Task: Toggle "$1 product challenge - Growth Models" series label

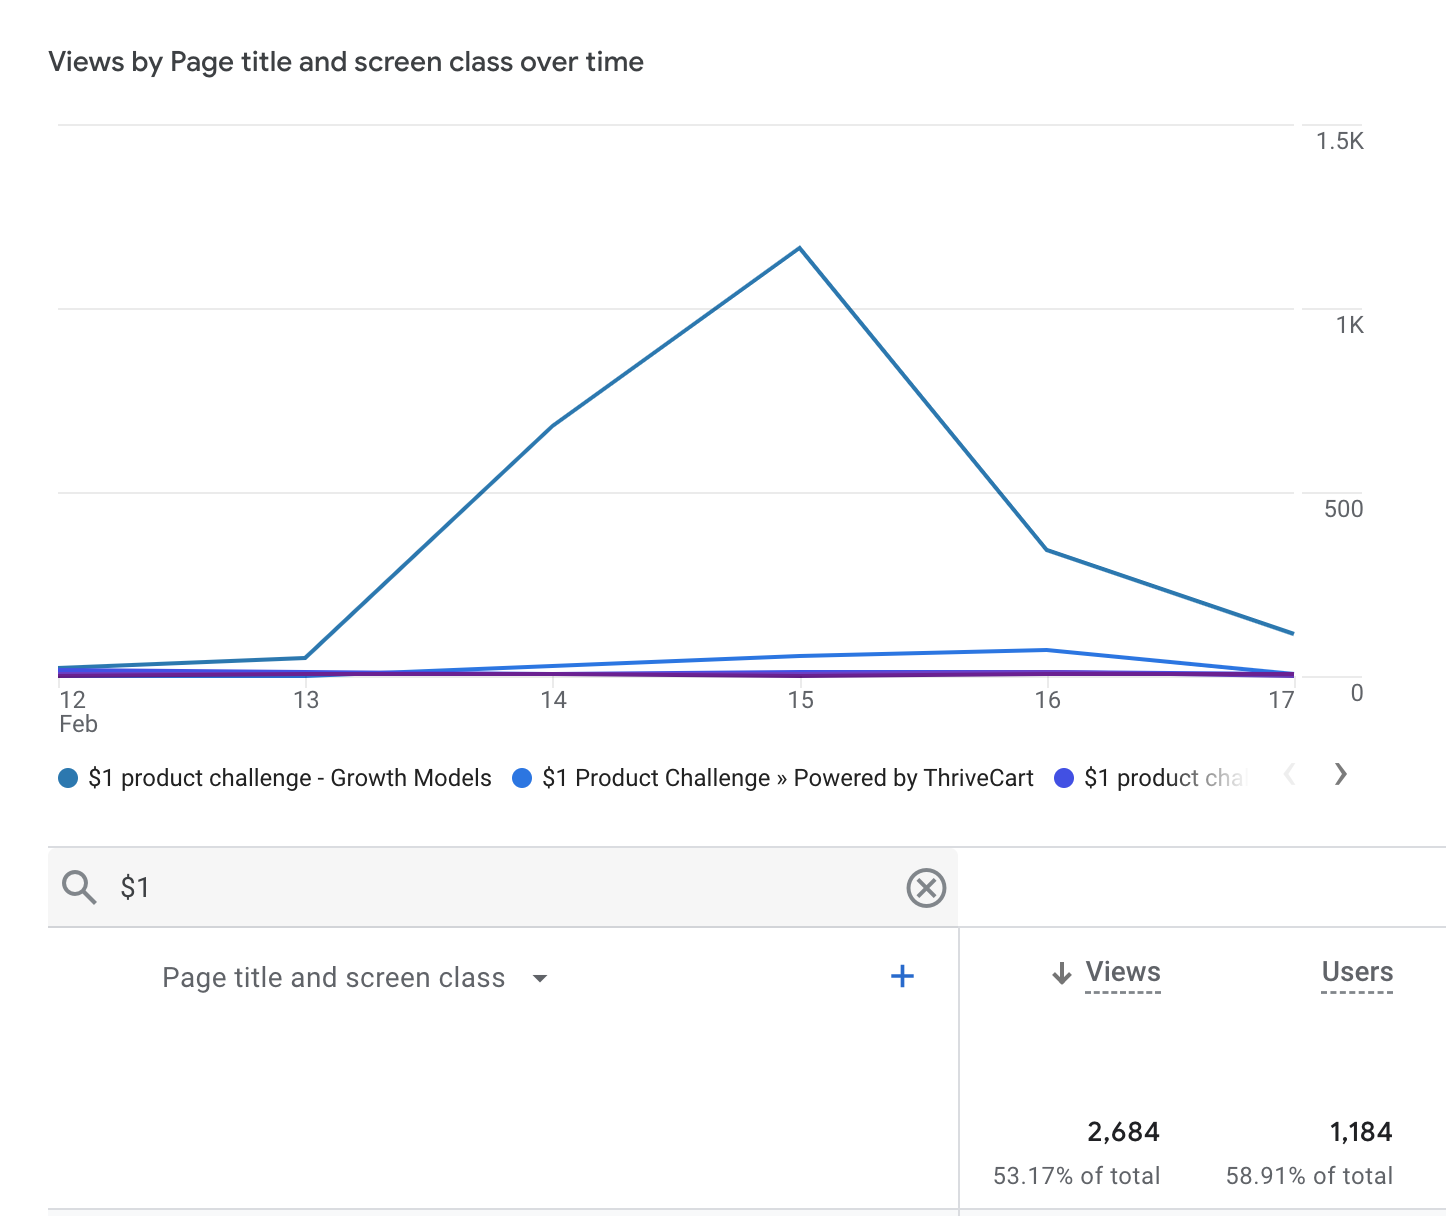Action: [290, 778]
